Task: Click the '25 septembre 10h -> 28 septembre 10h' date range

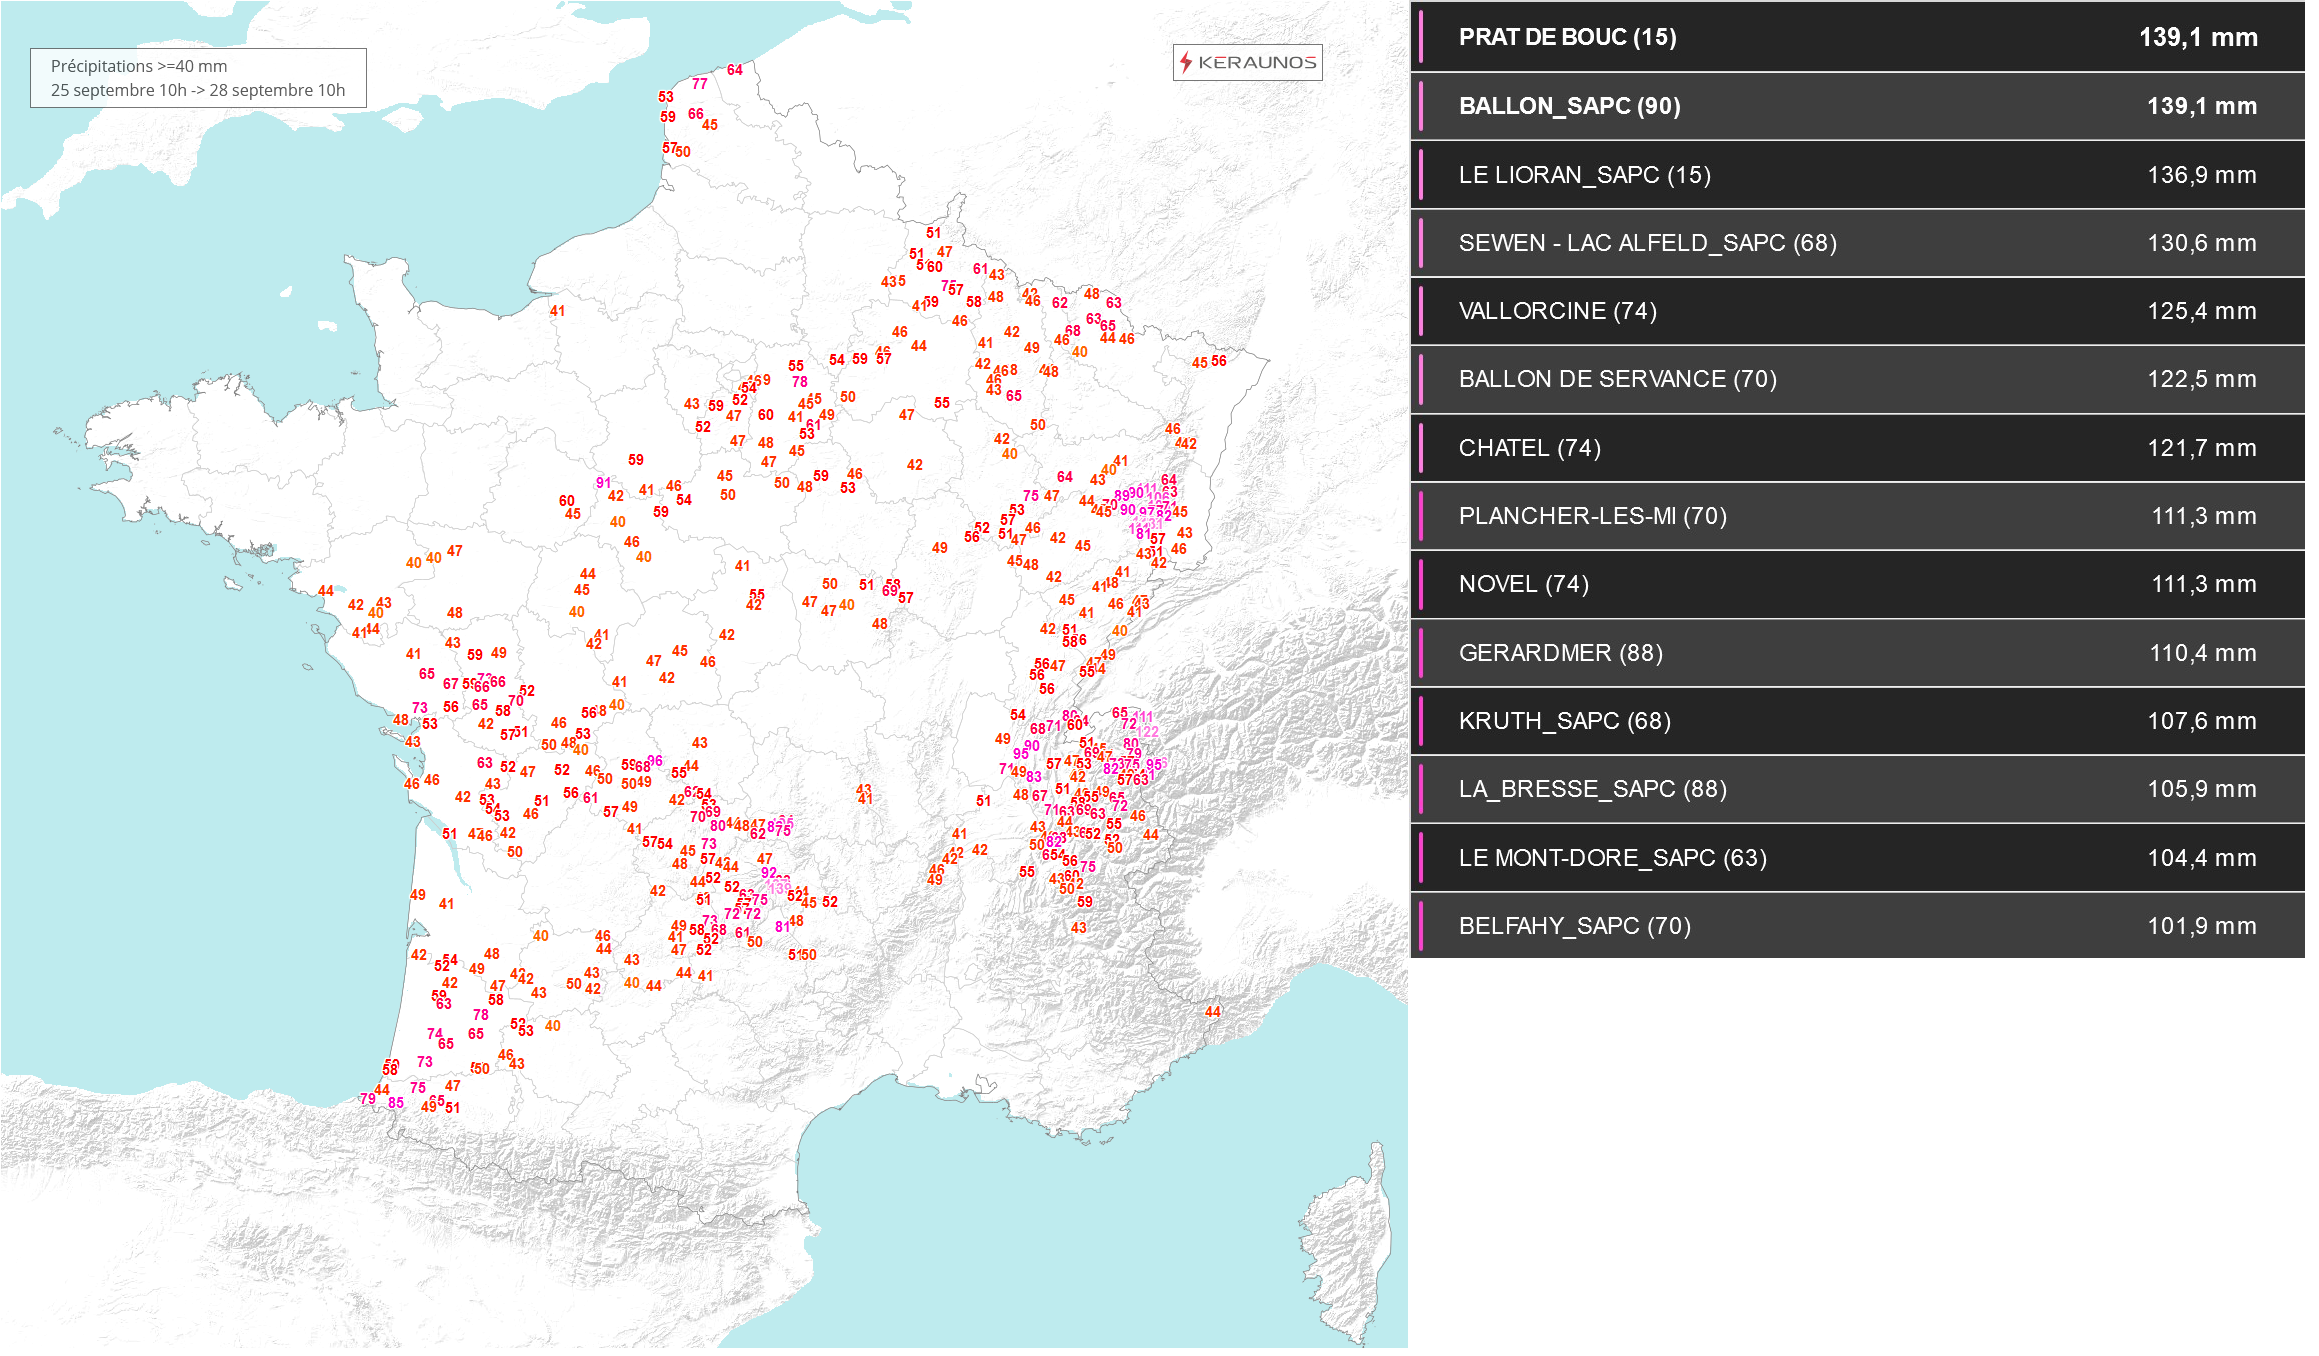Action: [198, 90]
